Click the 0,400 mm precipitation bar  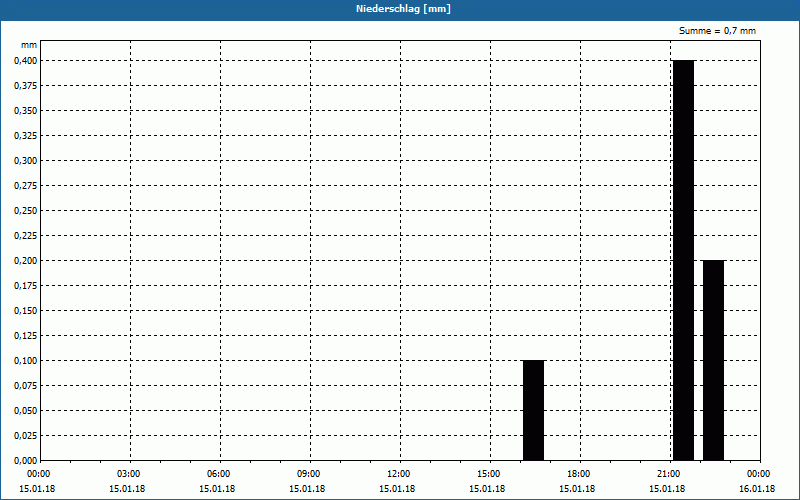[684, 260]
